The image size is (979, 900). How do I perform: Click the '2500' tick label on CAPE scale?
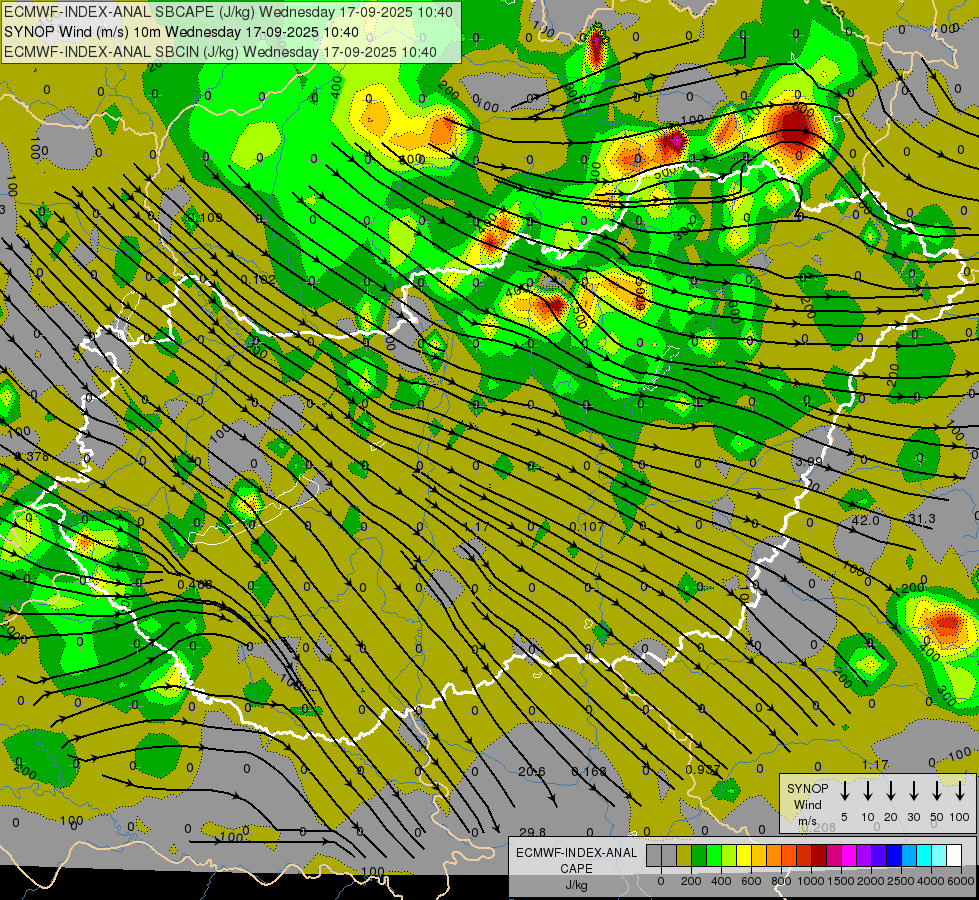tap(901, 881)
